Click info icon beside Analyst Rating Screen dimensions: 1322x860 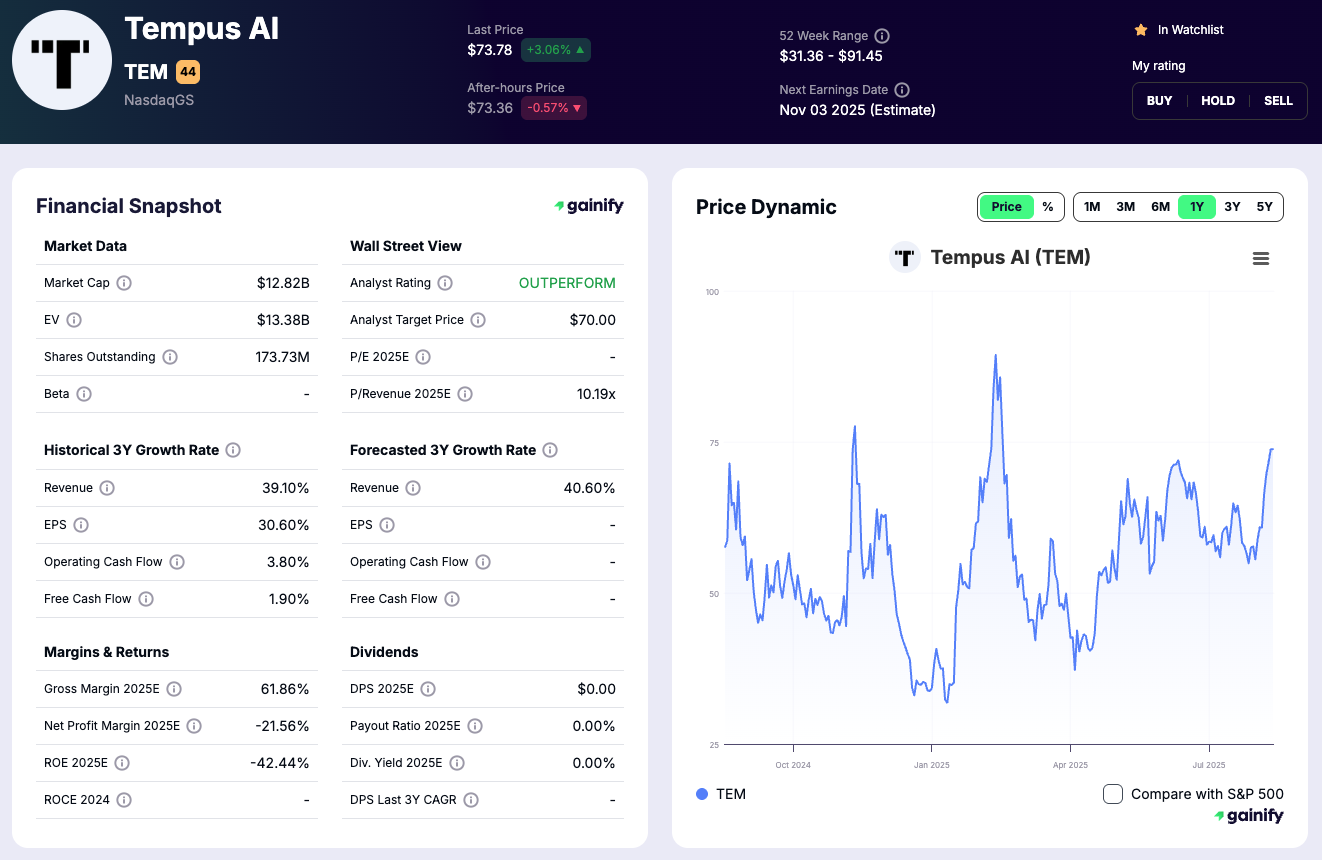click(445, 283)
